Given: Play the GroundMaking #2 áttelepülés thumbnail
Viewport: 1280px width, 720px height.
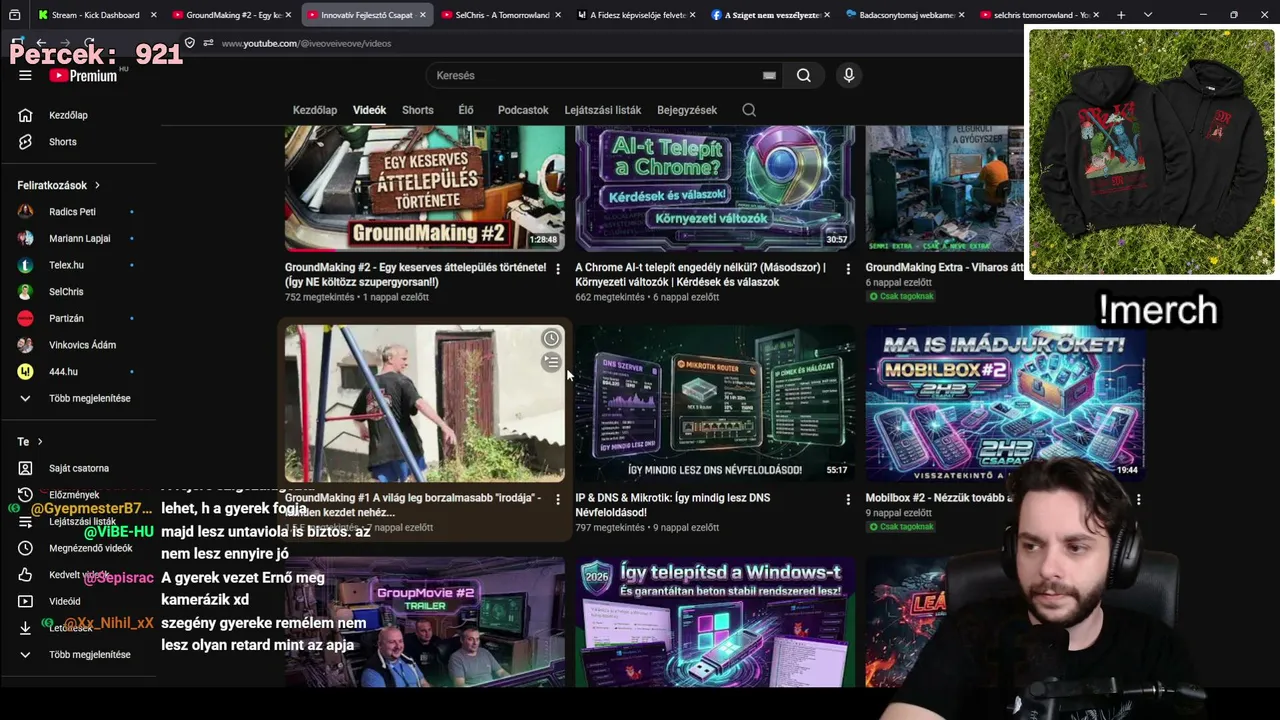Looking at the screenshot, I should pyautogui.click(x=425, y=188).
